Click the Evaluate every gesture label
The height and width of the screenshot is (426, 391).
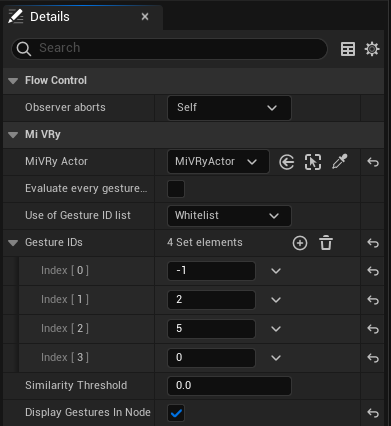(x=86, y=189)
